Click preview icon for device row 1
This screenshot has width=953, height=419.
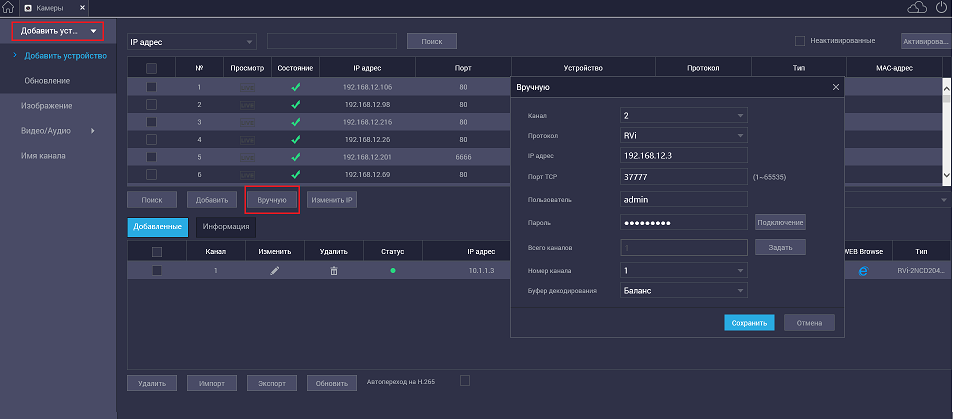pyautogui.click(x=247, y=88)
